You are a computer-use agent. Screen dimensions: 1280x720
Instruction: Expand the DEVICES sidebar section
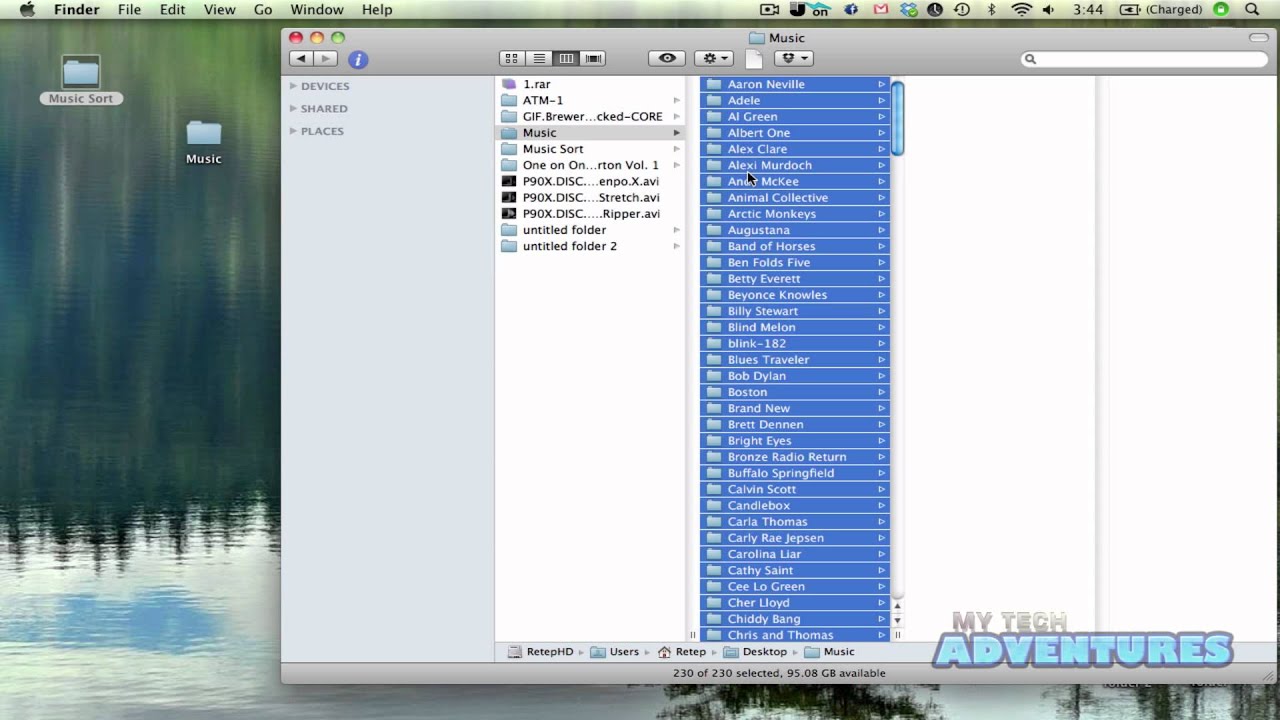tap(294, 86)
